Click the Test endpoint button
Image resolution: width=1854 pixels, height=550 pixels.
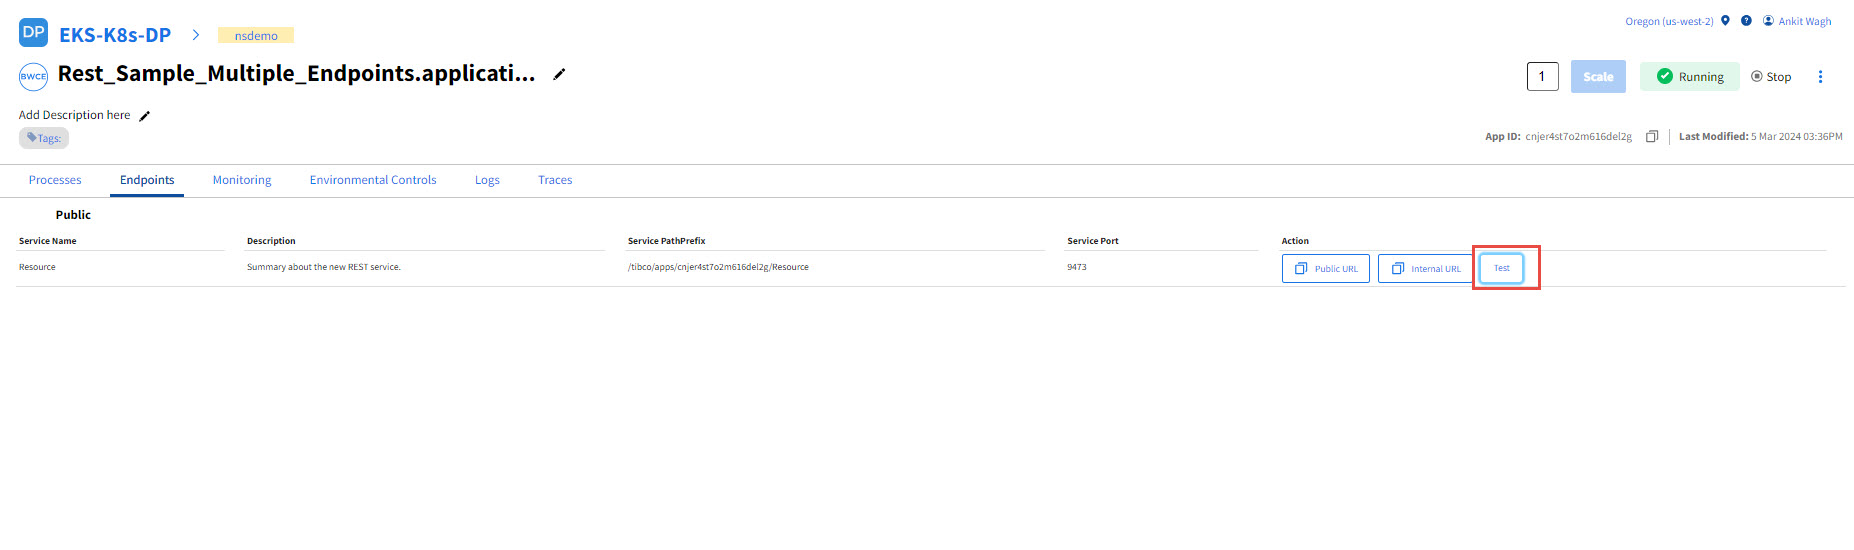tap(1502, 268)
